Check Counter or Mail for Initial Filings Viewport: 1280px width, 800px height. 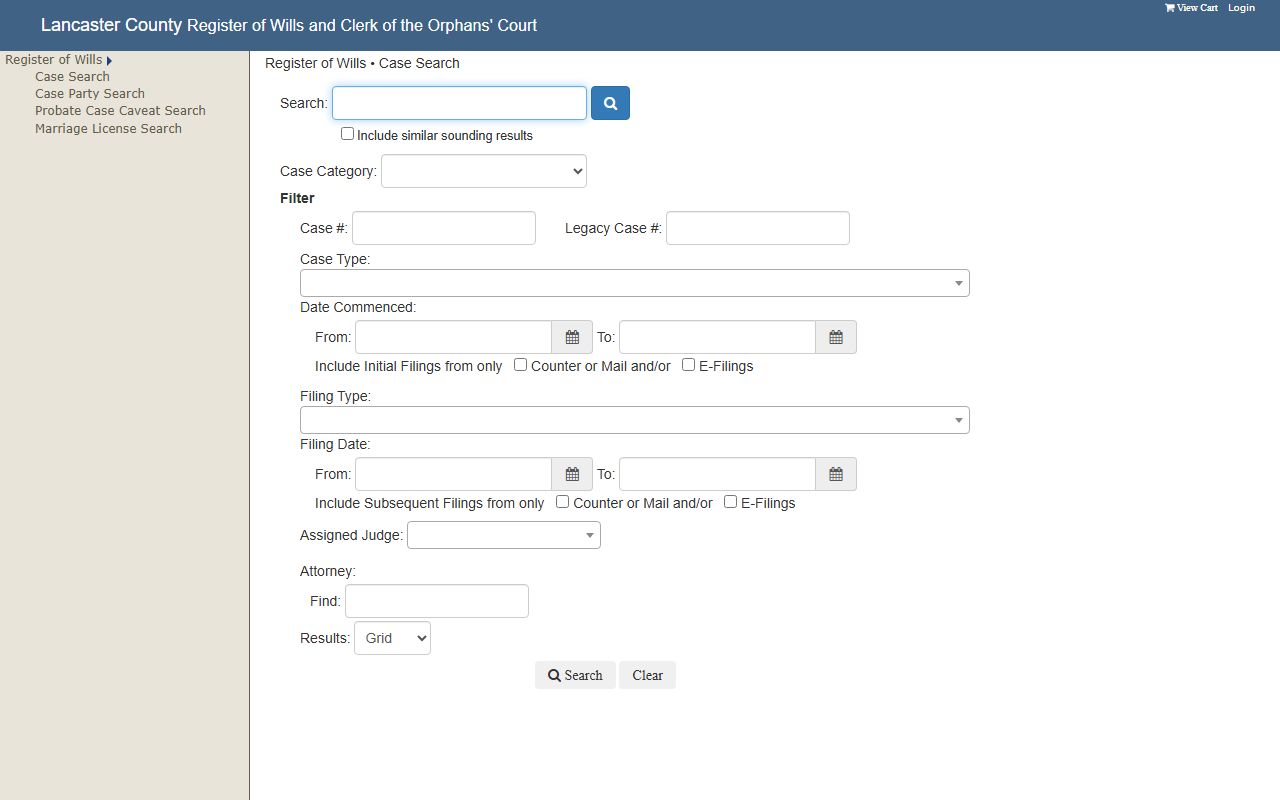click(x=520, y=365)
